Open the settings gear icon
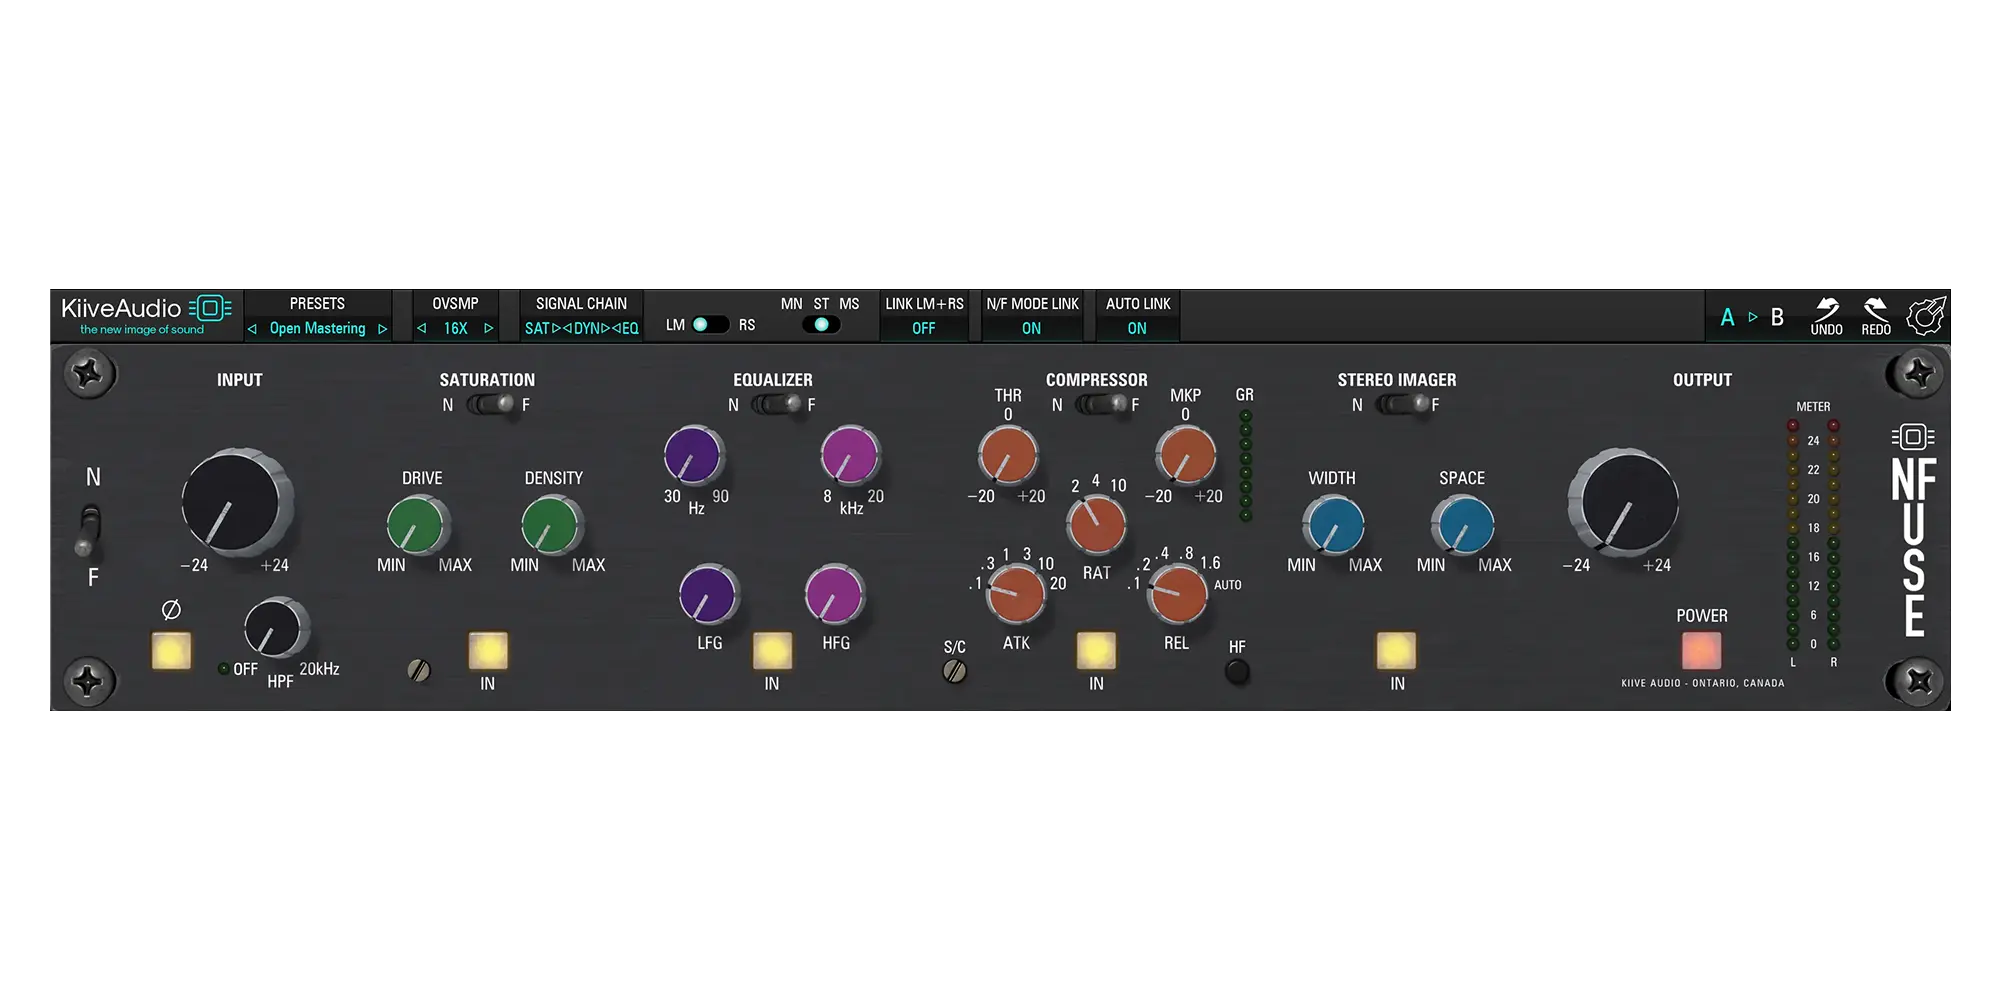 point(1926,316)
